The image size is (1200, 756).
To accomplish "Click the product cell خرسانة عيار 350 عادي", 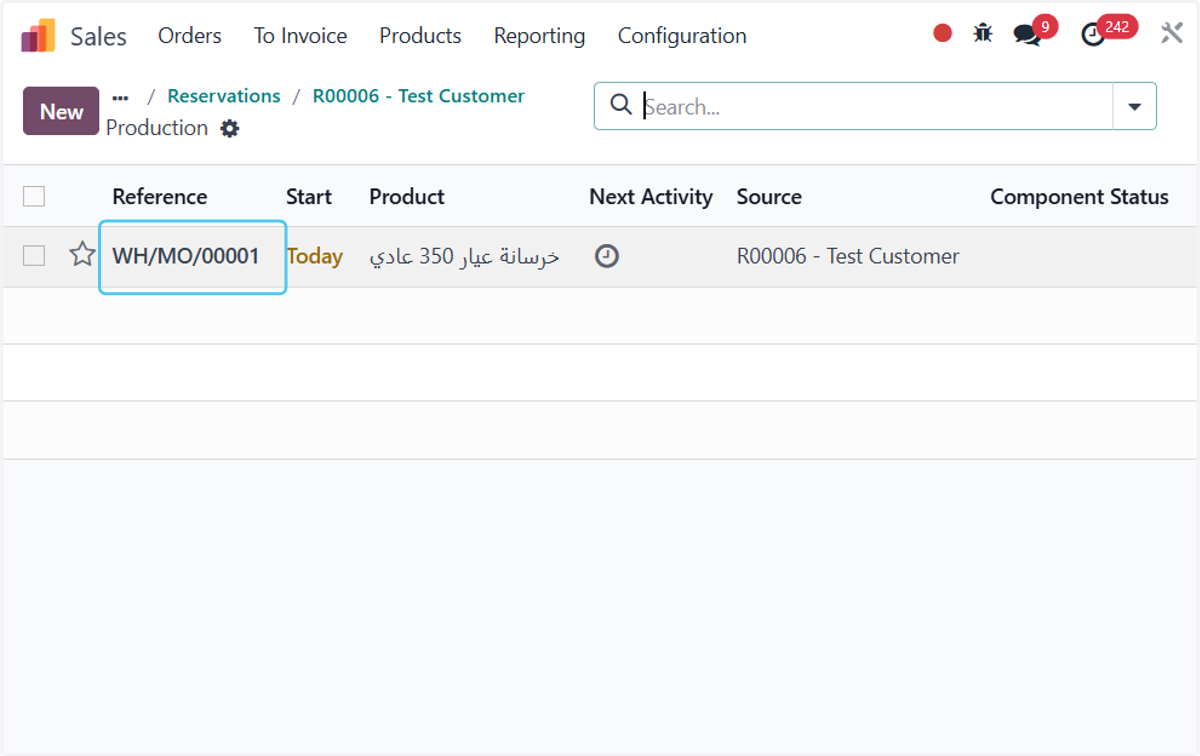I will tap(465, 256).
